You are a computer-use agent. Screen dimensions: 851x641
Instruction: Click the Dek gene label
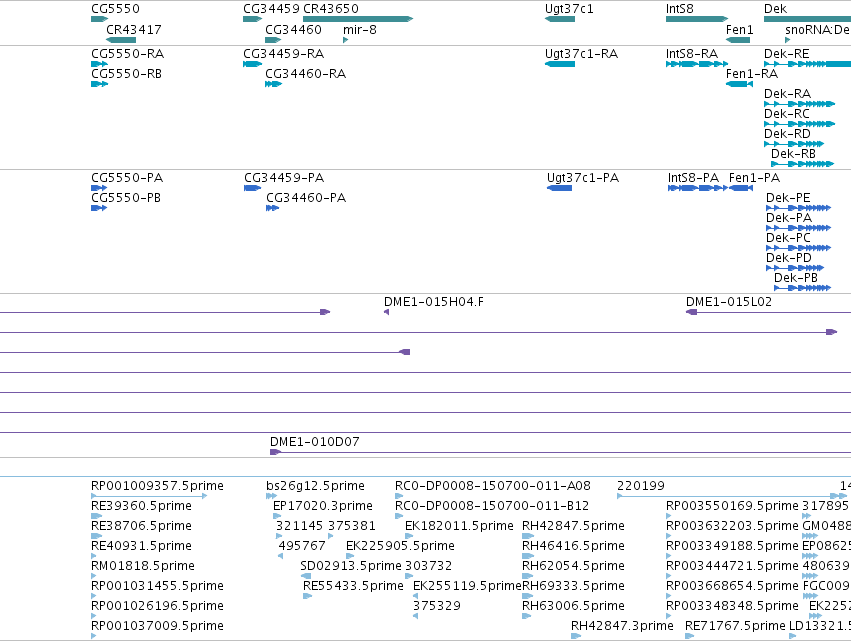775,9
